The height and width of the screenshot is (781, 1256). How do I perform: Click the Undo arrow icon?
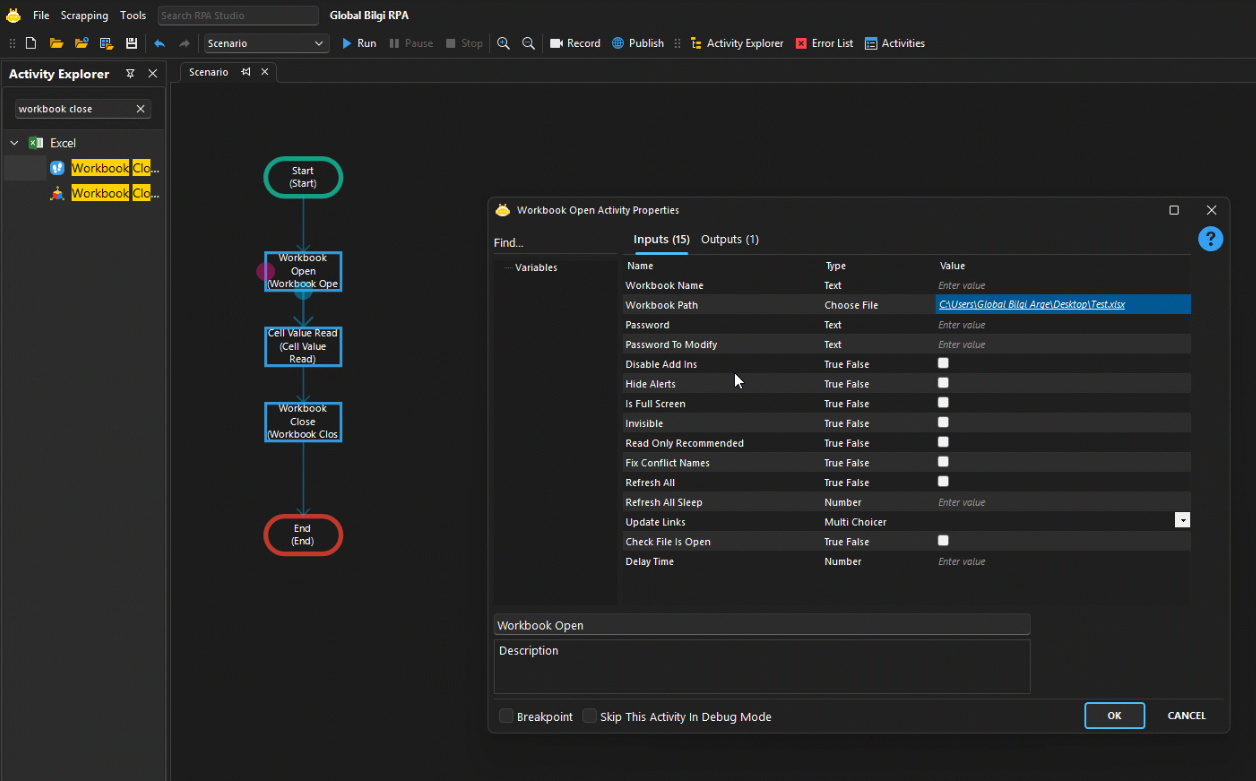[159, 44]
